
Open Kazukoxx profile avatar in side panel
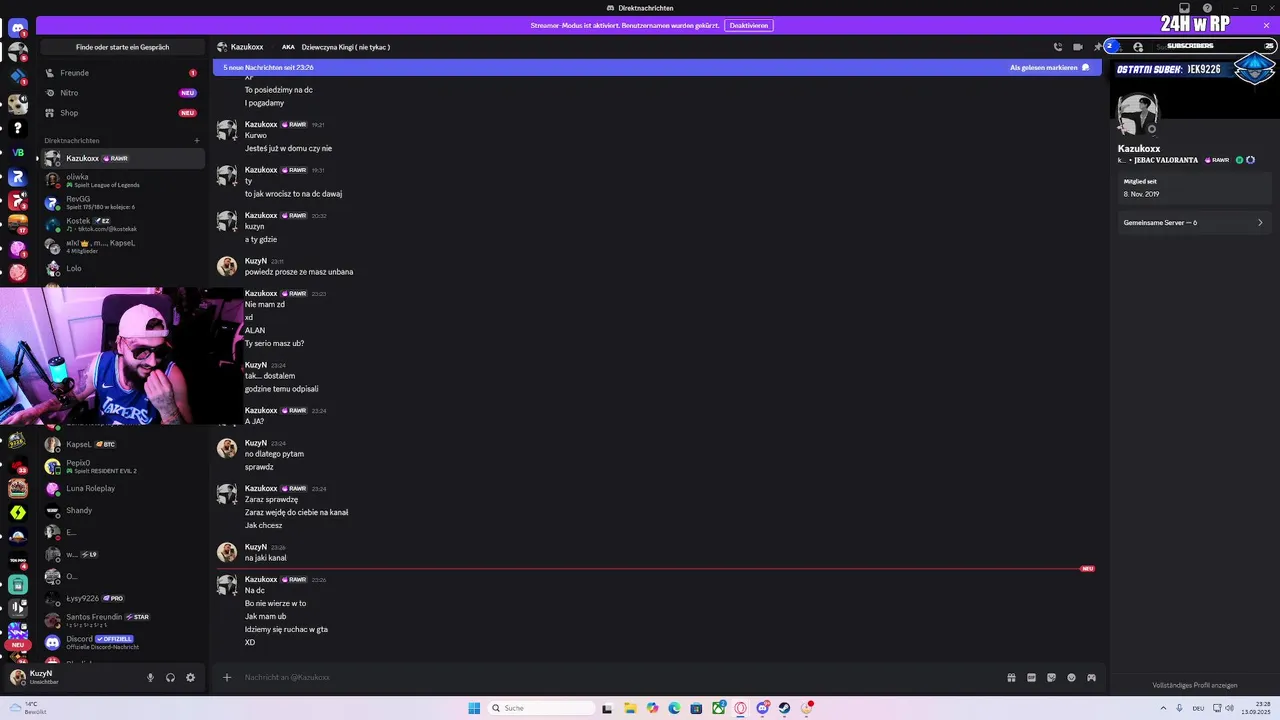[x=1138, y=114]
